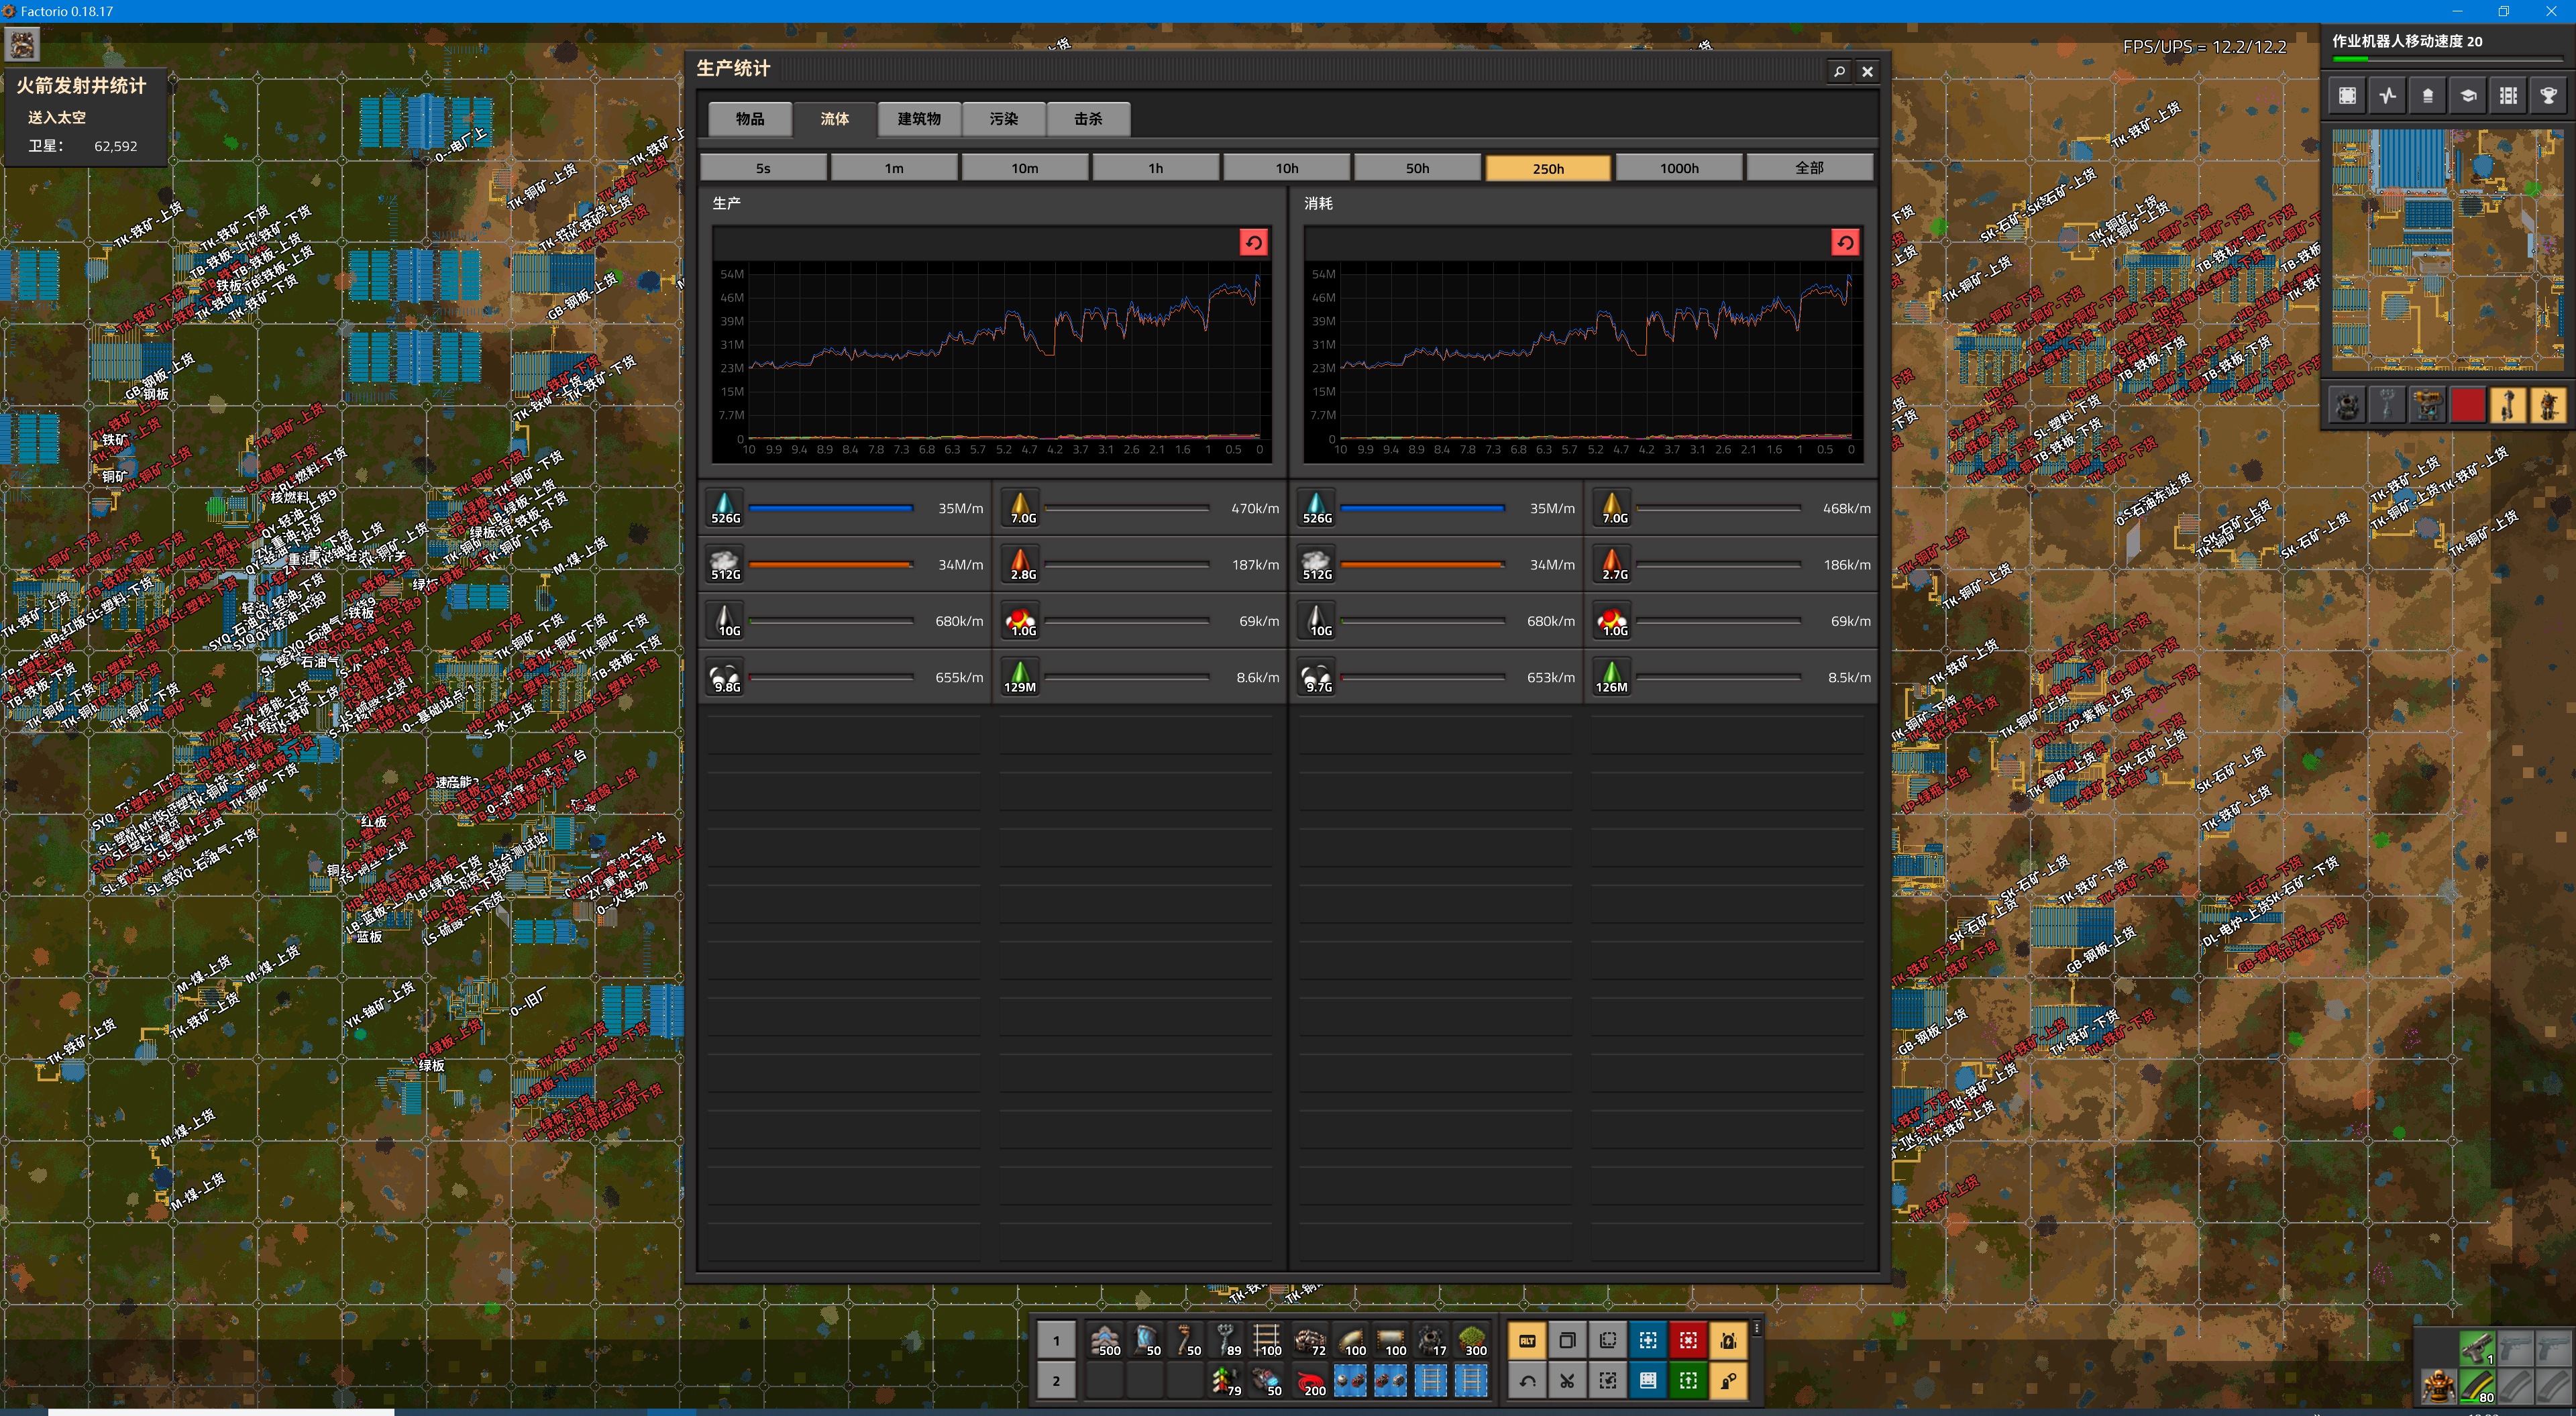Select the red deconstruction planner shortcut

1688,1340
